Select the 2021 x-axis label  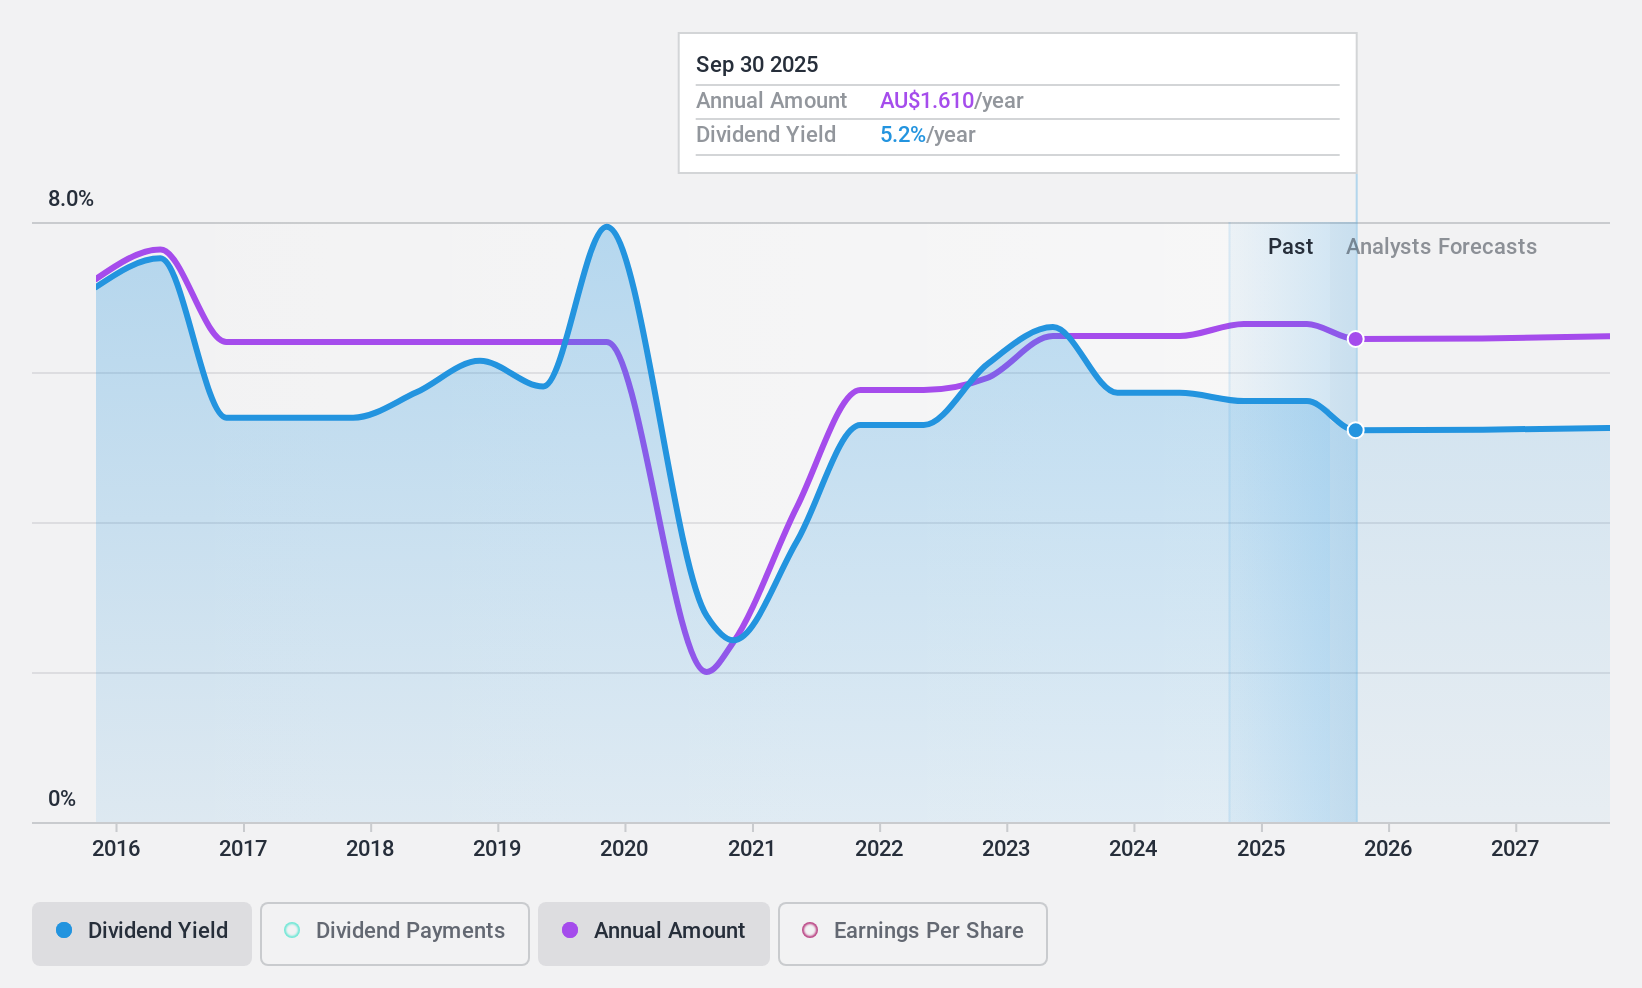(751, 849)
